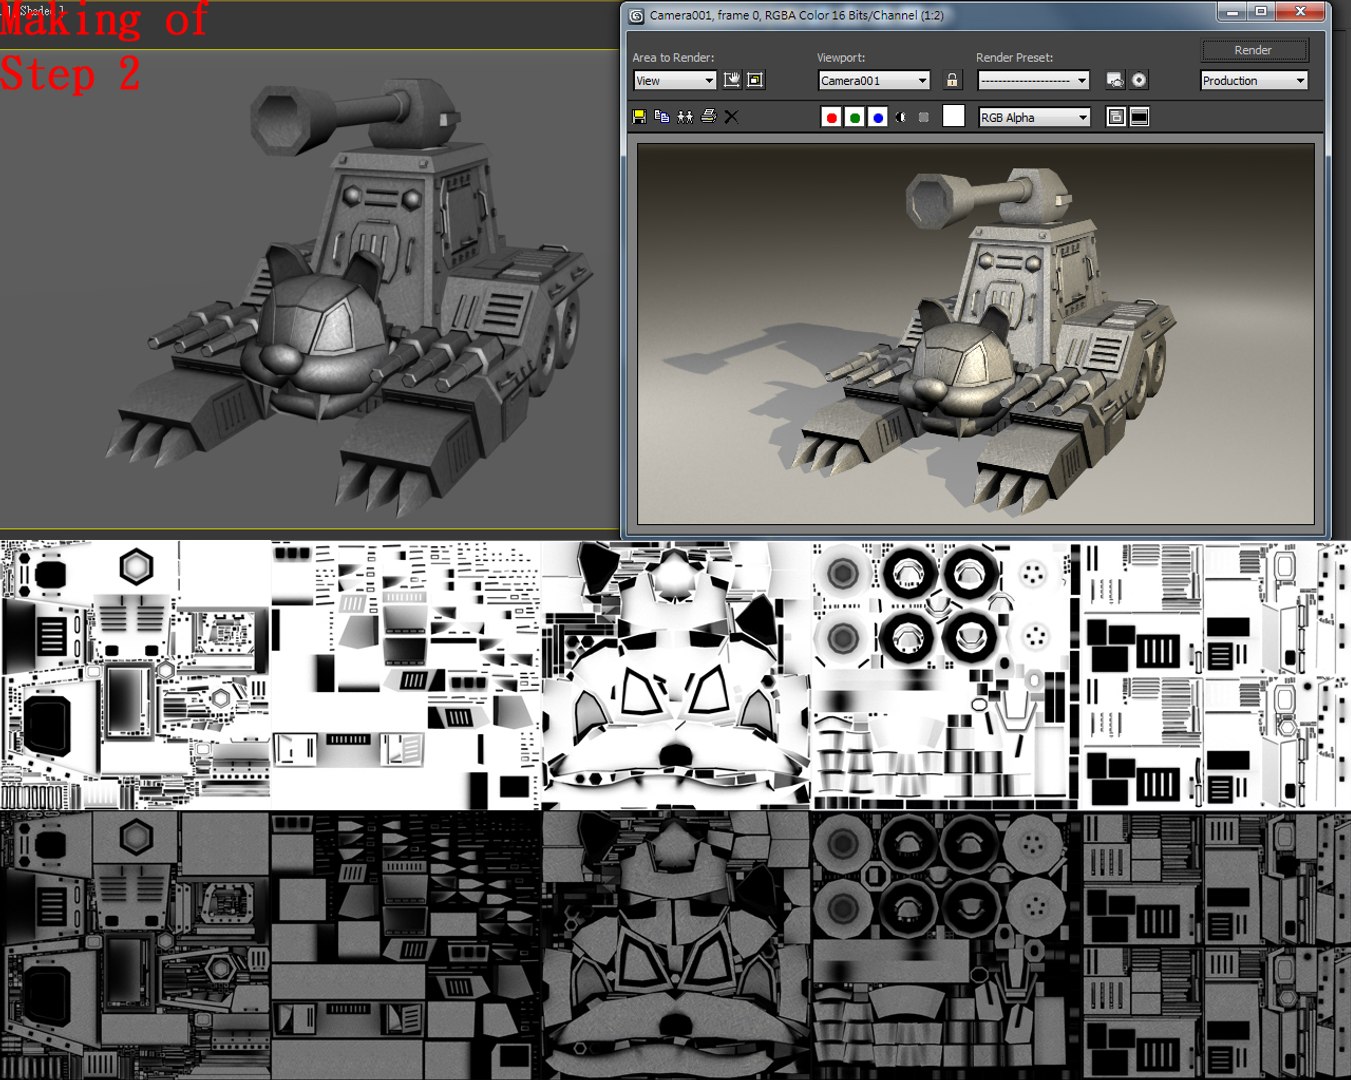
Task: Click the Copy Image icon
Action: pyautogui.click(x=662, y=117)
